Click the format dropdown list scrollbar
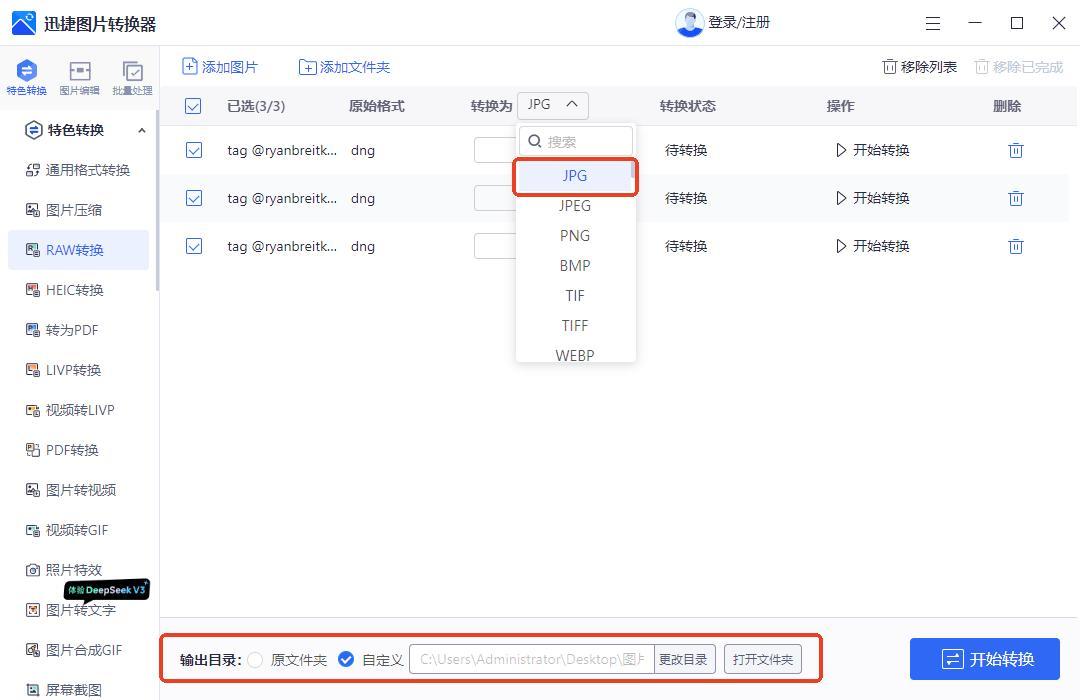 click(x=632, y=175)
